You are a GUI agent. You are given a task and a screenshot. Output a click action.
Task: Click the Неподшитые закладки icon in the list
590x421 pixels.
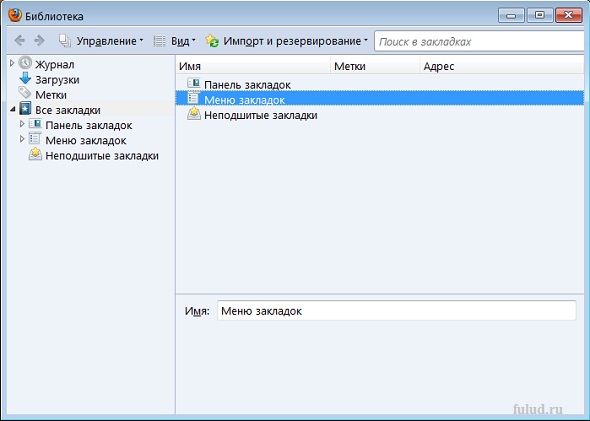pyautogui.click(x=194, y=114)
